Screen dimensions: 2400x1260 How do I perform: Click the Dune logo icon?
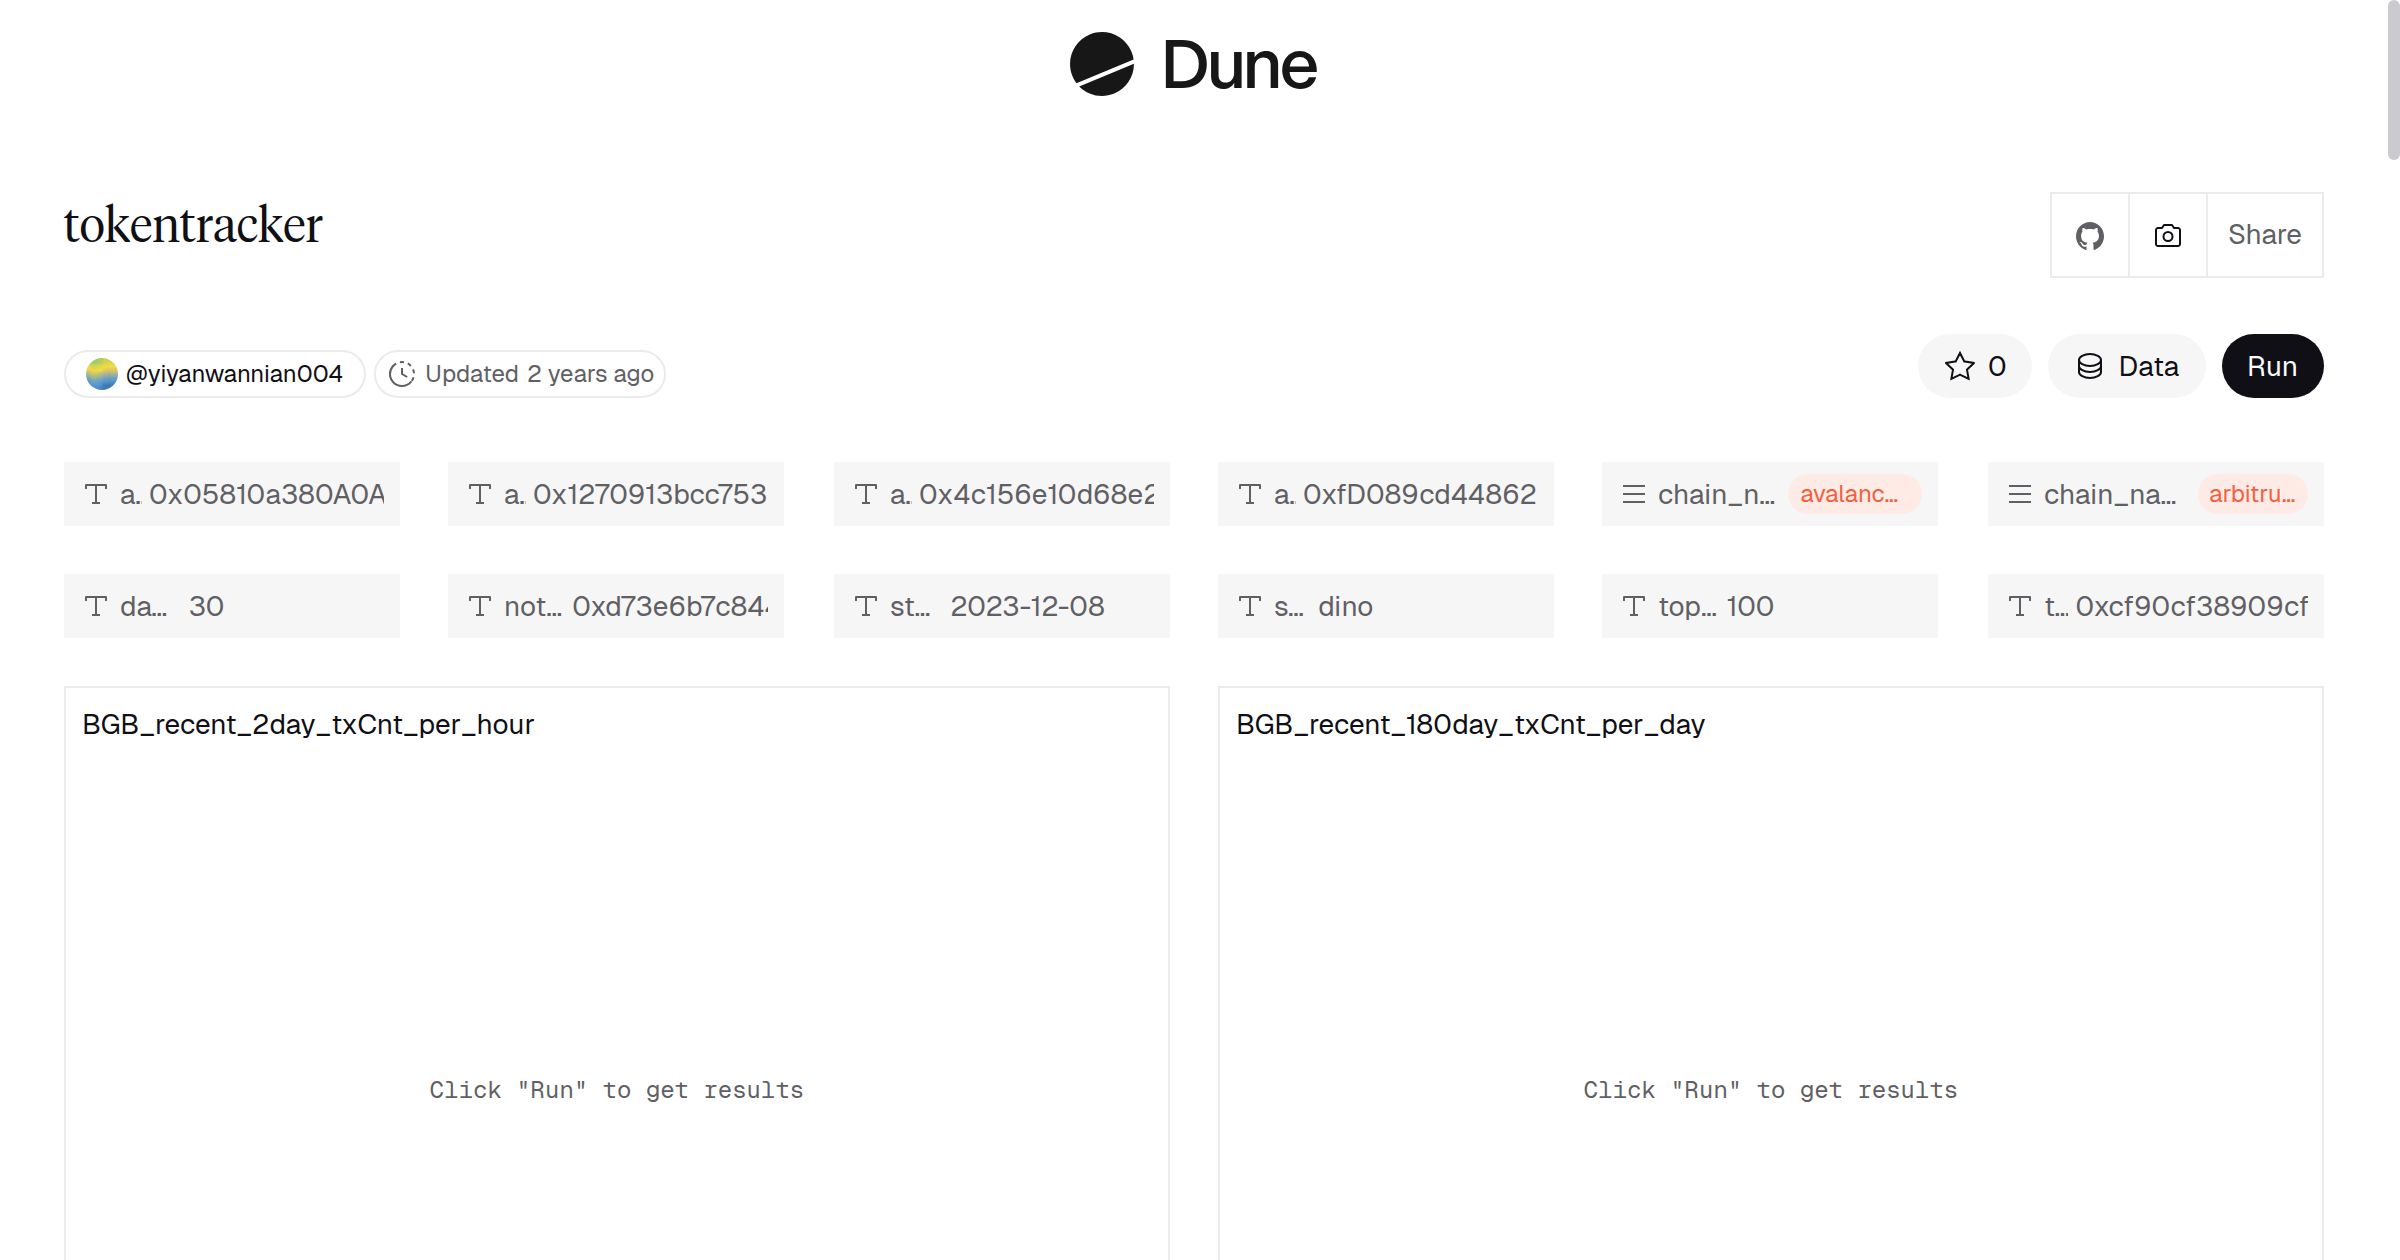(x=1101, y=65)
